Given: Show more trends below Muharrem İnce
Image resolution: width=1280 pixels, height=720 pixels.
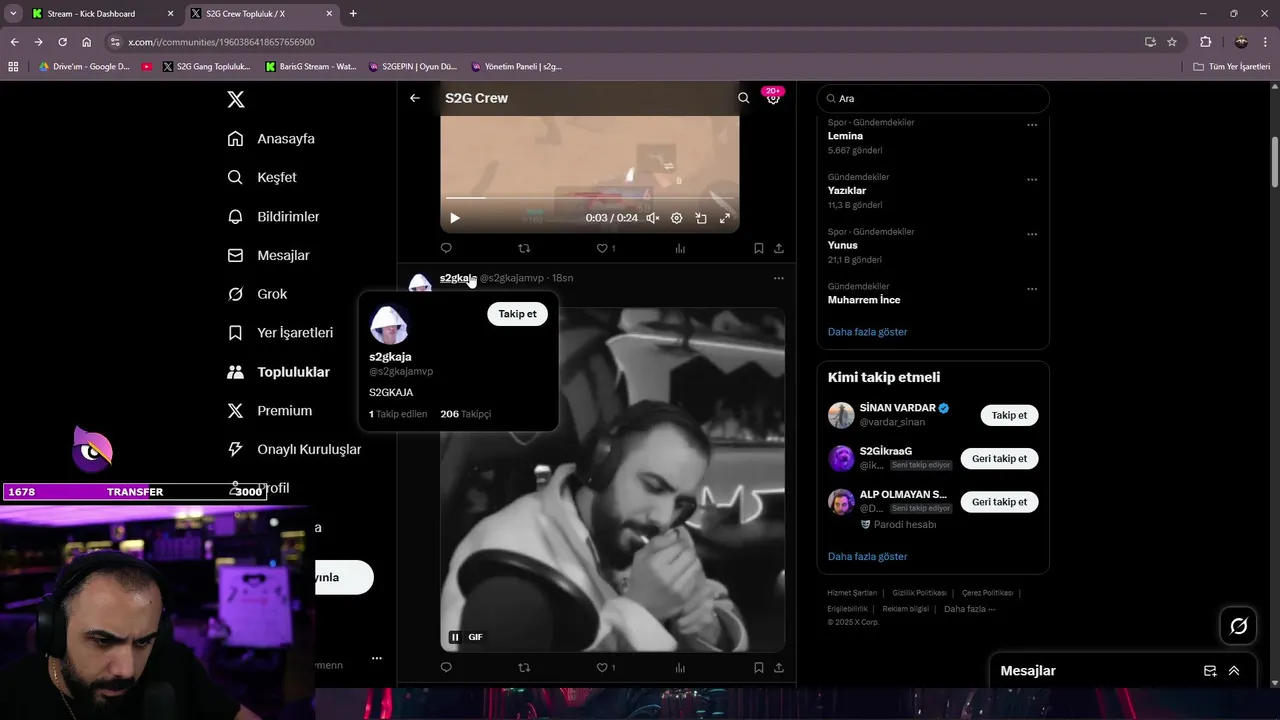Looking at the screenshot, I should tap(867, 332).
